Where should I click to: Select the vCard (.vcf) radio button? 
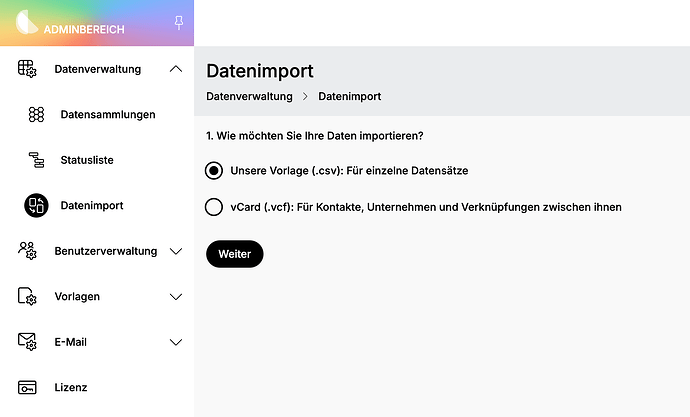pos(214,207)
